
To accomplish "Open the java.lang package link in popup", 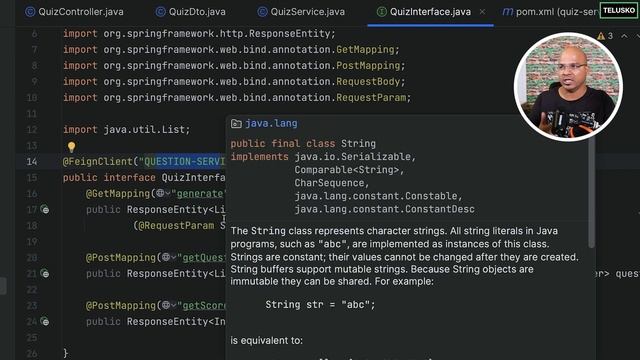I will click(x=271, y=123).
